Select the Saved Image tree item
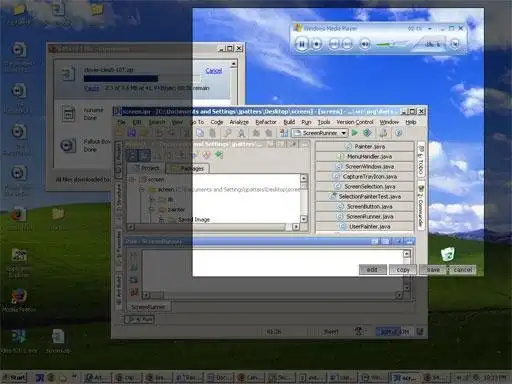The width and height of the screenshot is (512, 384). 194,220
